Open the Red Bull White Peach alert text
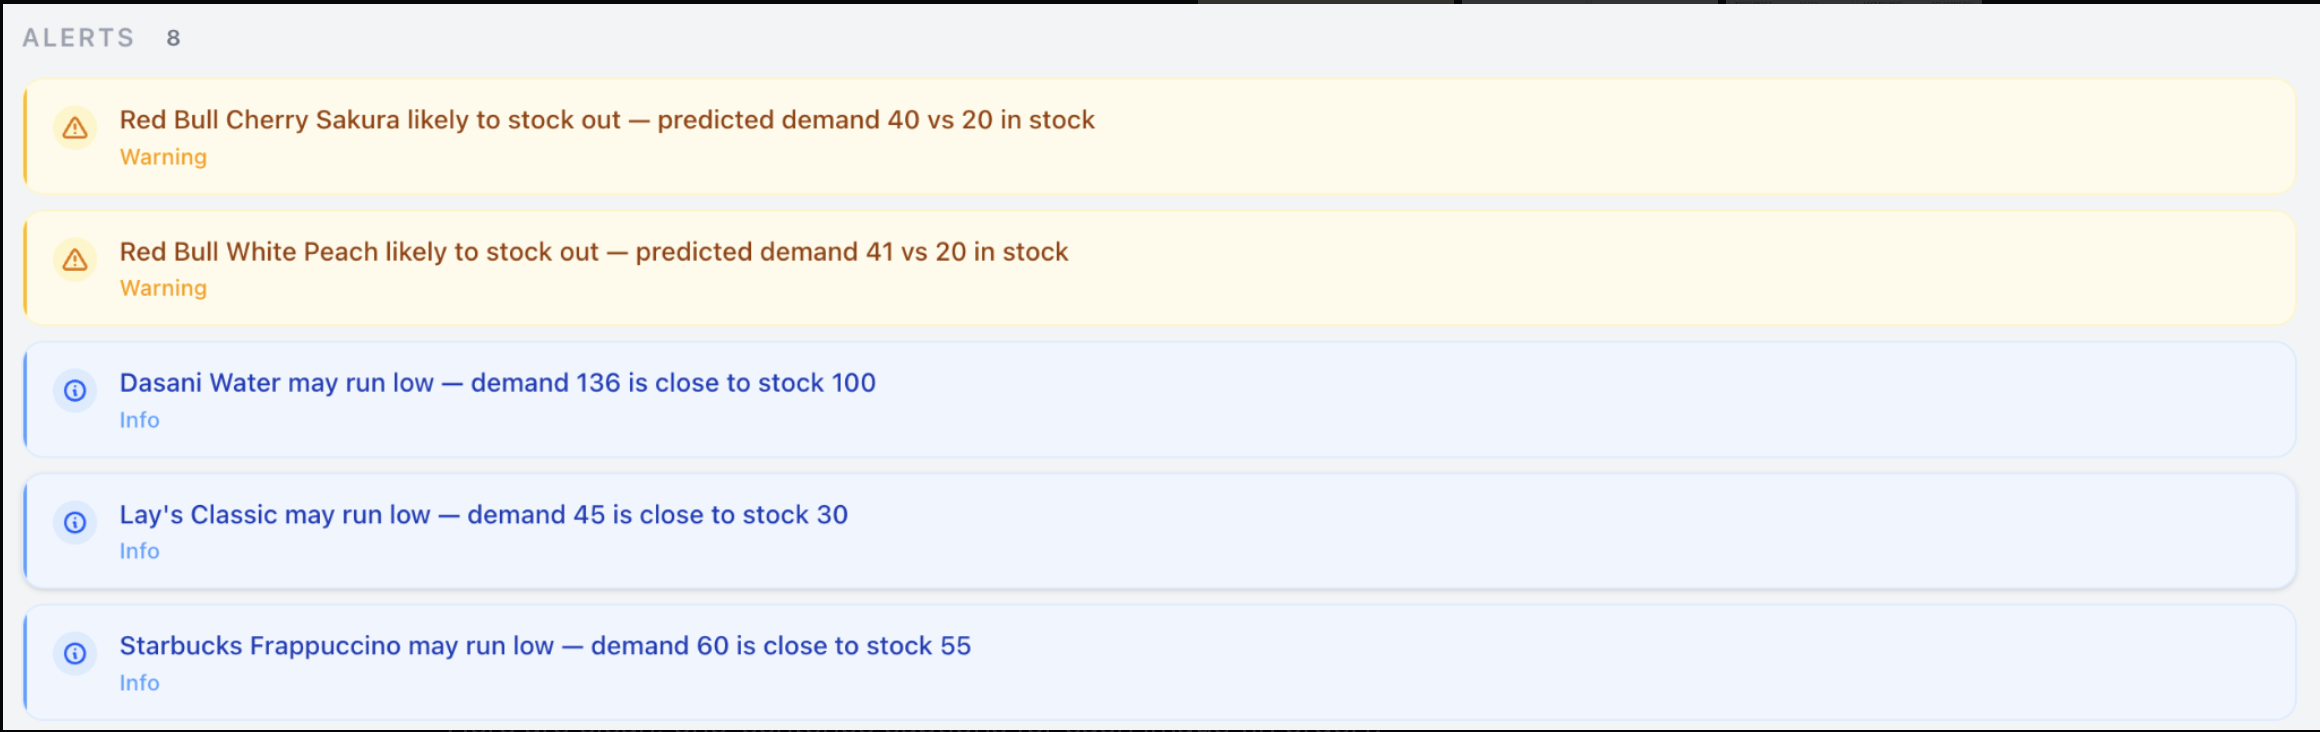The height and width of the screenshot is (732, 2320). 593,252
